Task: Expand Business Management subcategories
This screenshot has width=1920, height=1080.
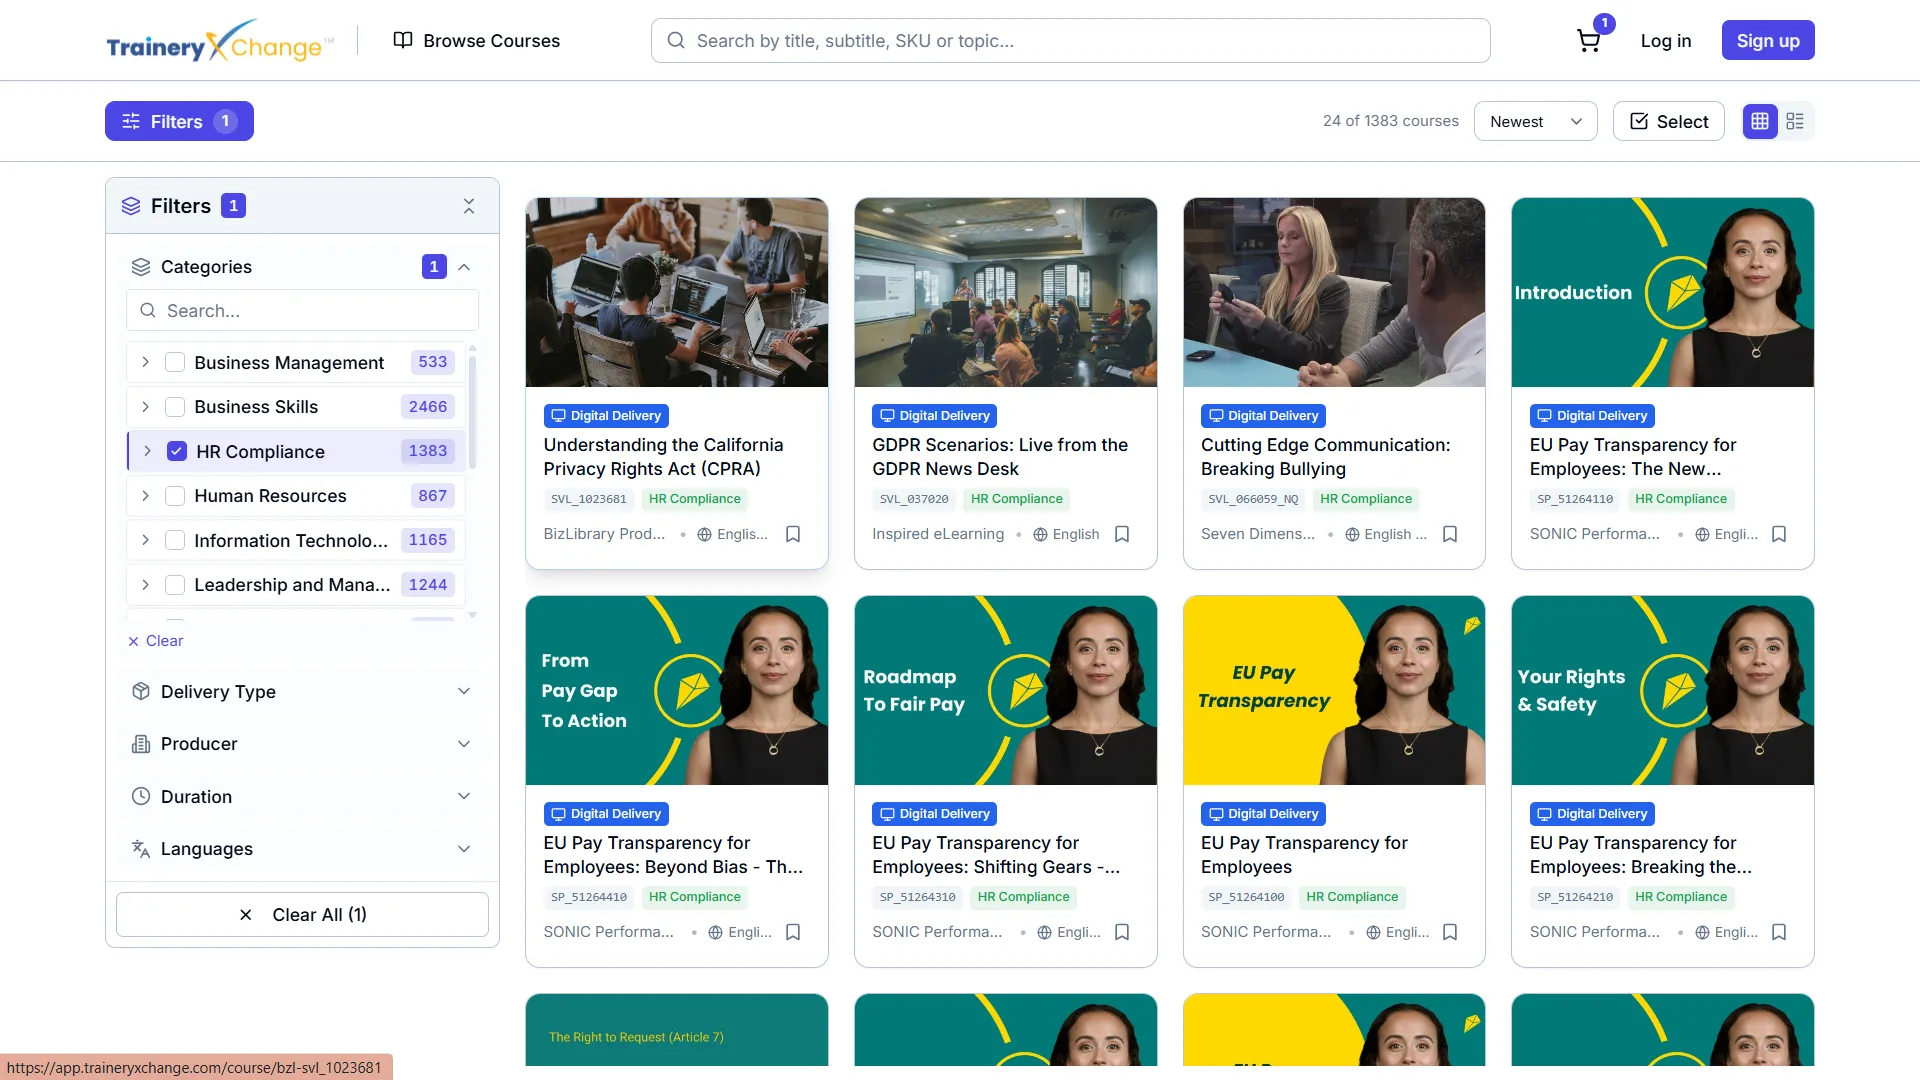Action: pyautogui.click(x=146, y=363)
